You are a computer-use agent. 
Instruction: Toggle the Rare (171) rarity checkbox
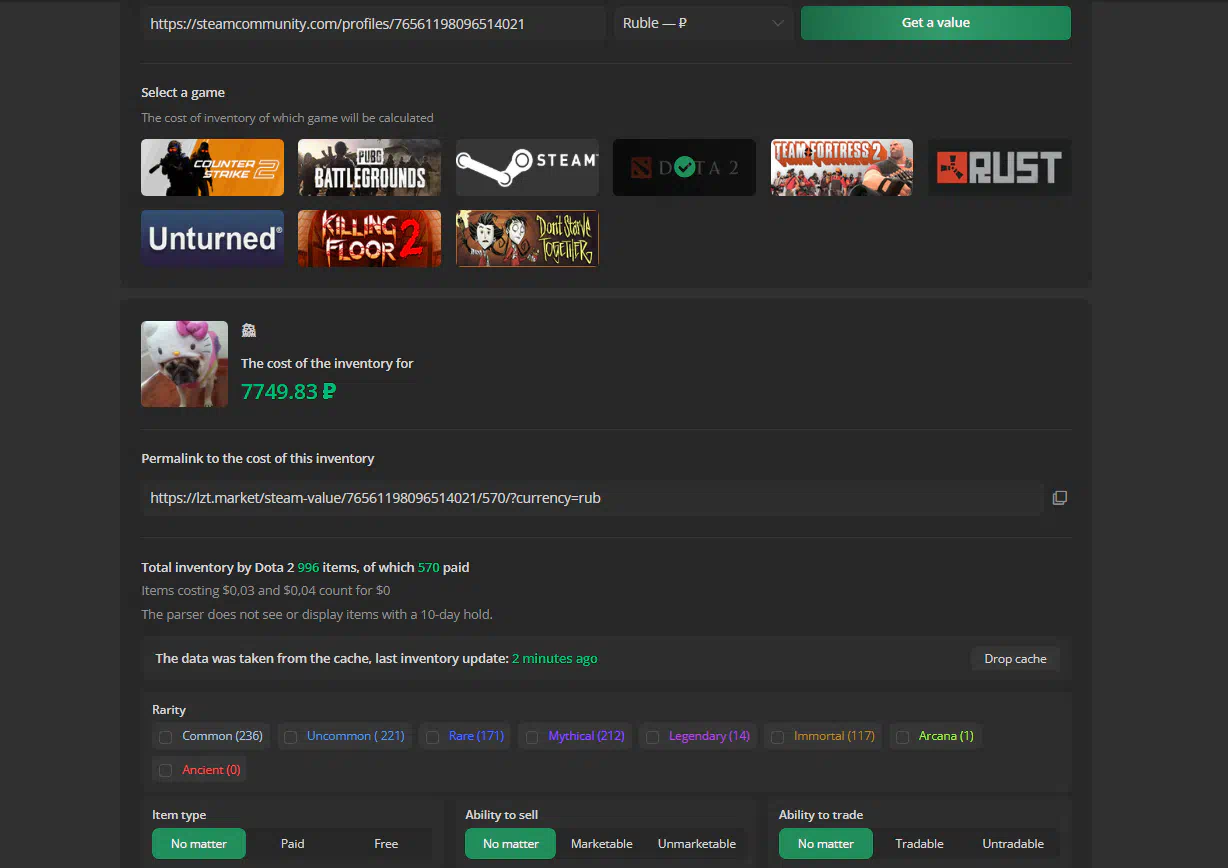click(432, 737)
